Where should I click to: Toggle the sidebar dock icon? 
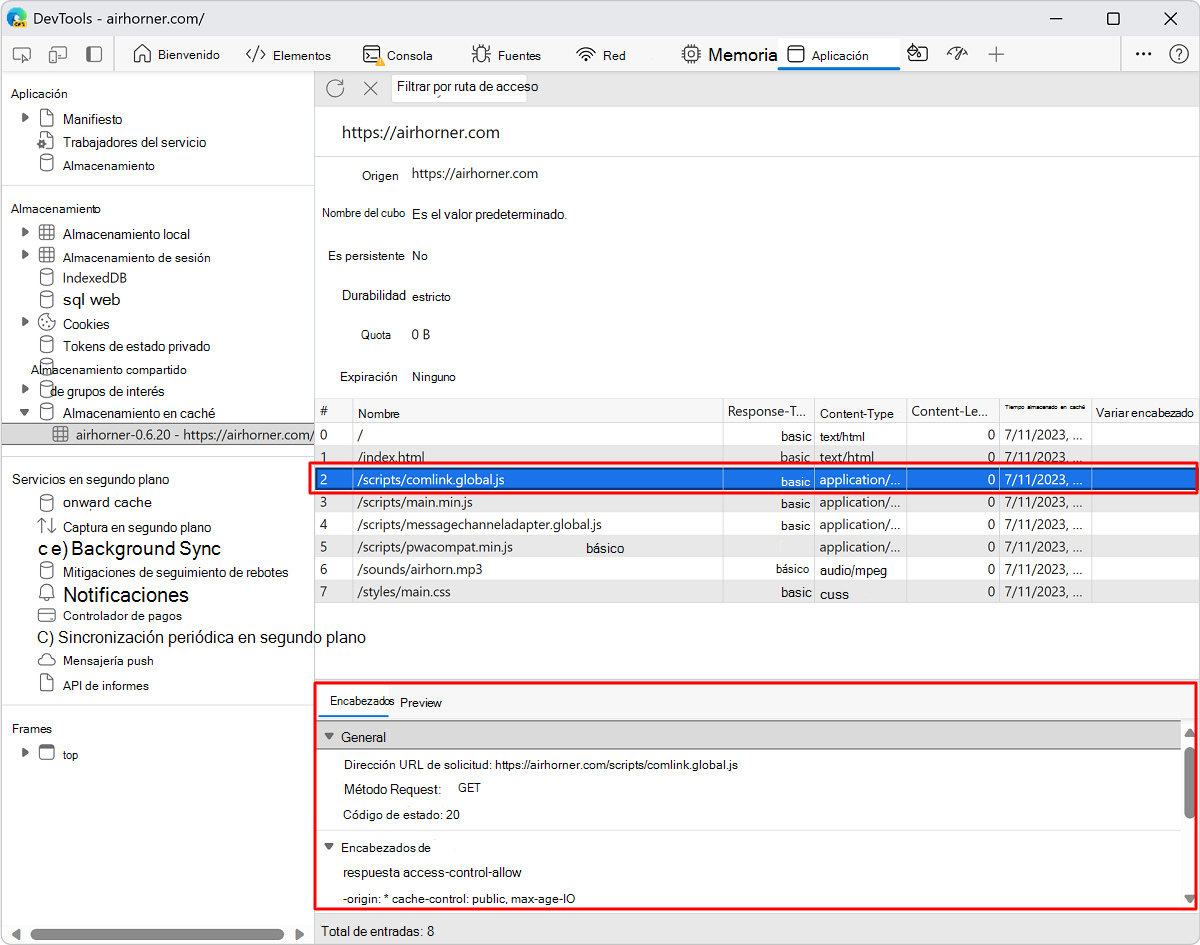94,55
